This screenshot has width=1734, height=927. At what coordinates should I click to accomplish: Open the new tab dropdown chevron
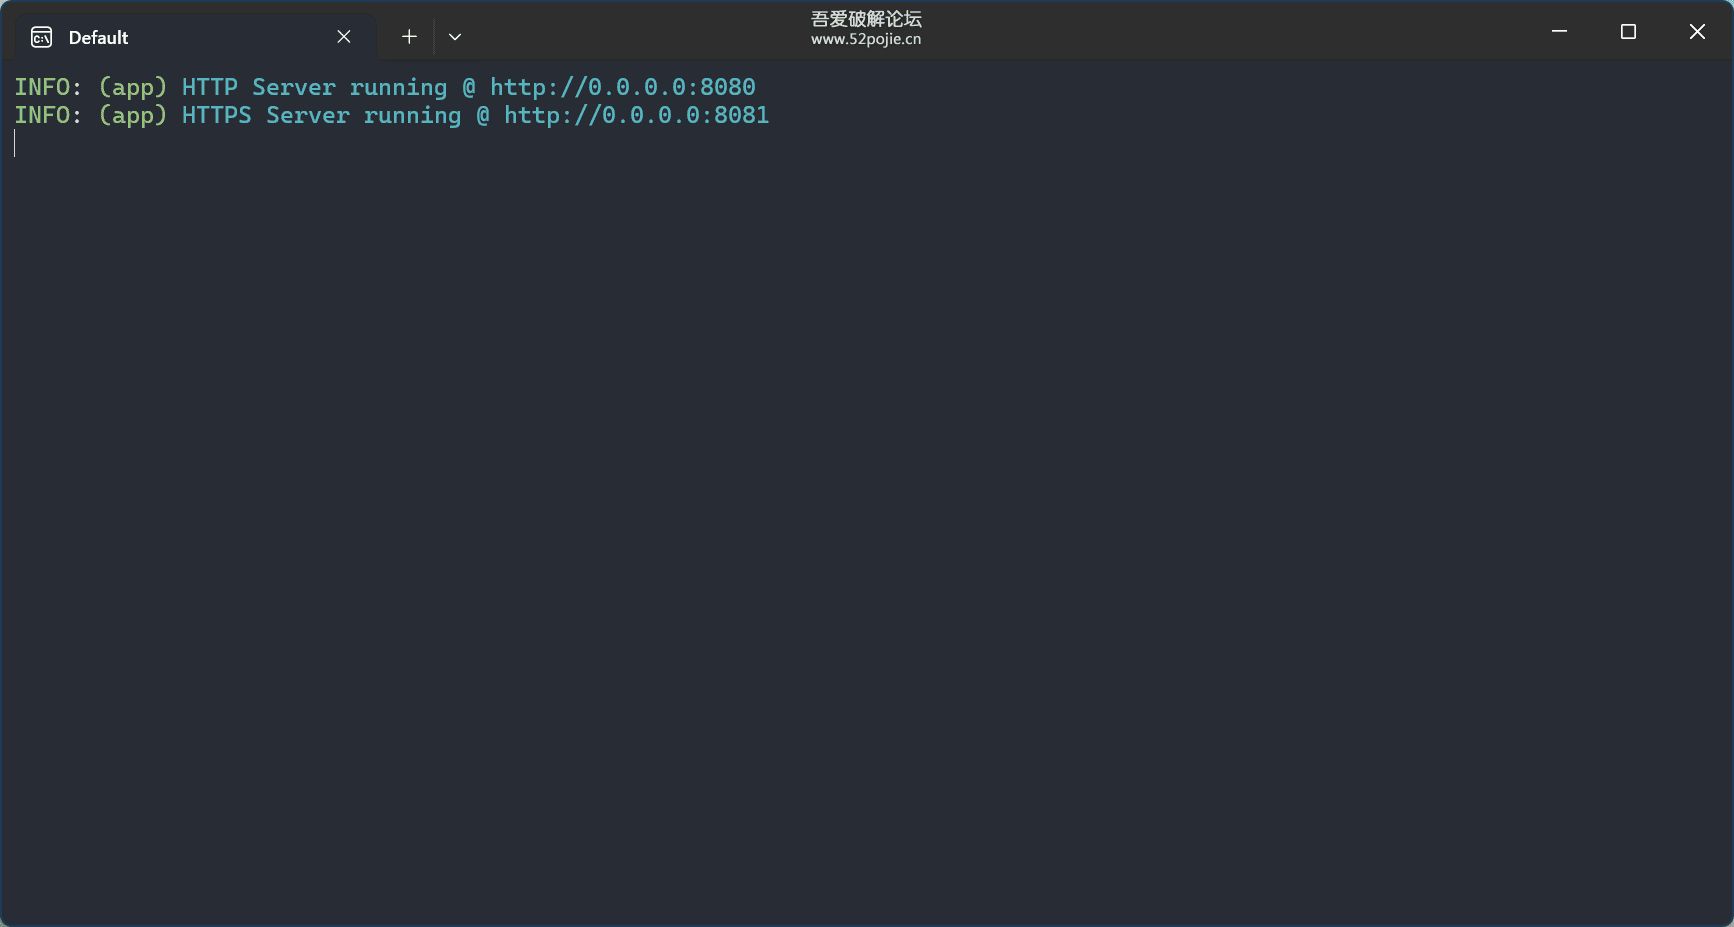pyautogui.click(x=455, y=37)
